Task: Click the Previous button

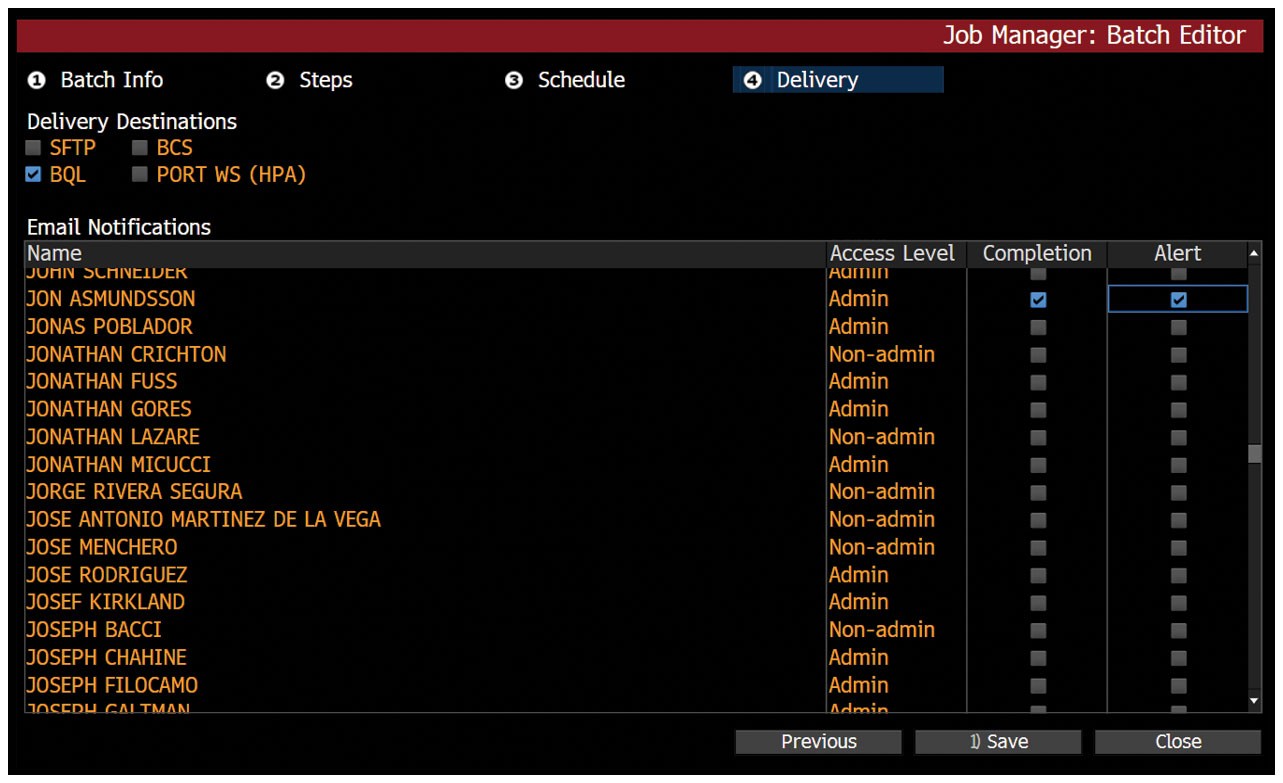Action: (x=819, y=742)
